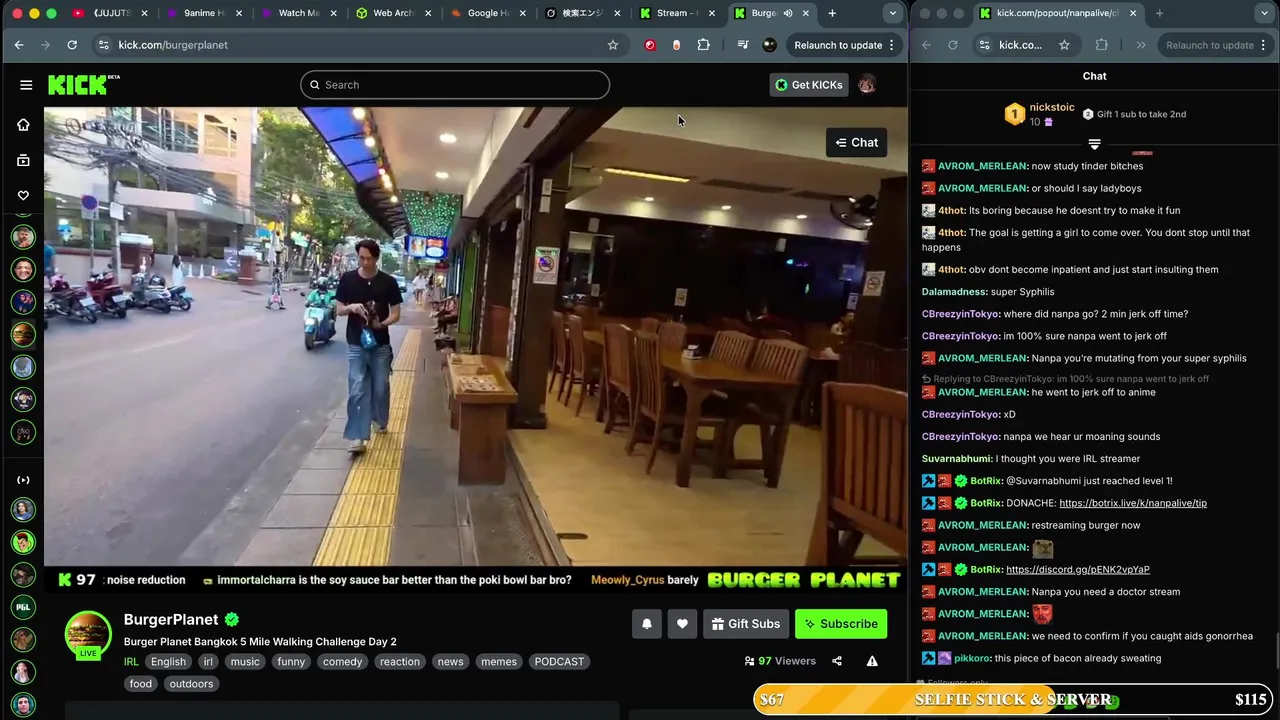Click the Kick Search field
This screenshot has width=1280, height=720.
455,85
